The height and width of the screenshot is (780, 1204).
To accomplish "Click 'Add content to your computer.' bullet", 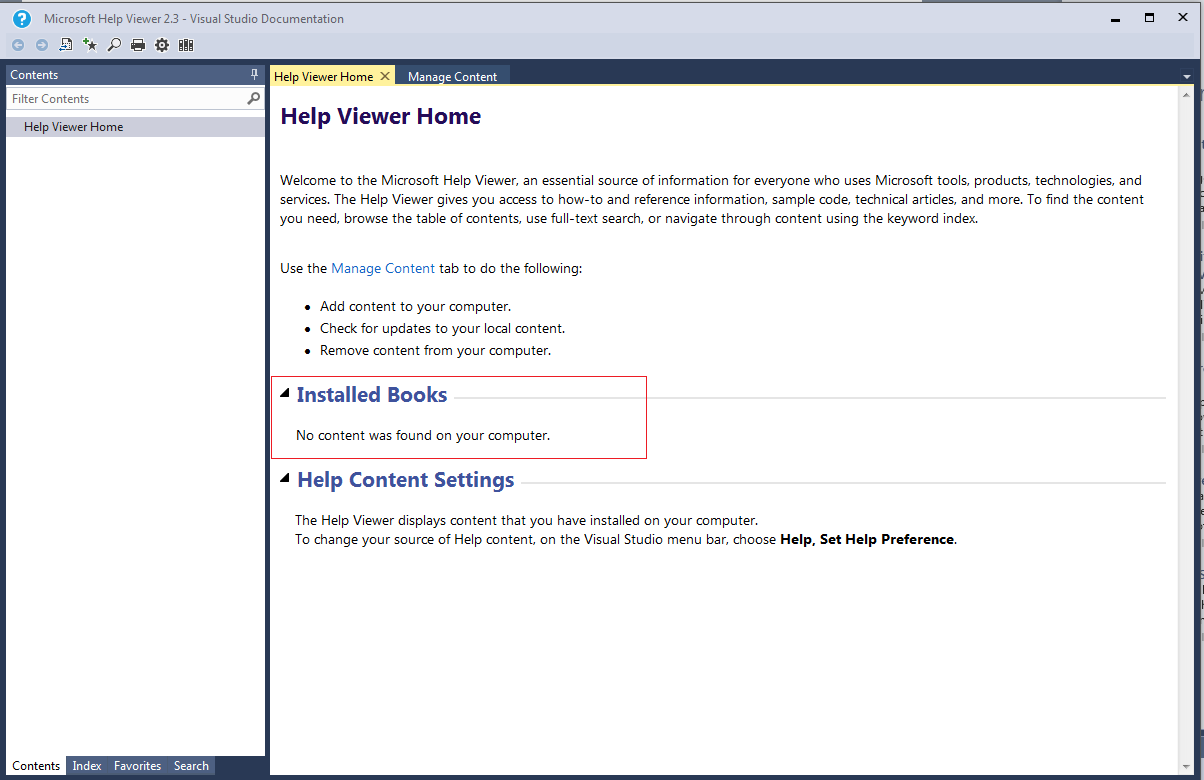I will pyautogui.click(x=415, y=306).
